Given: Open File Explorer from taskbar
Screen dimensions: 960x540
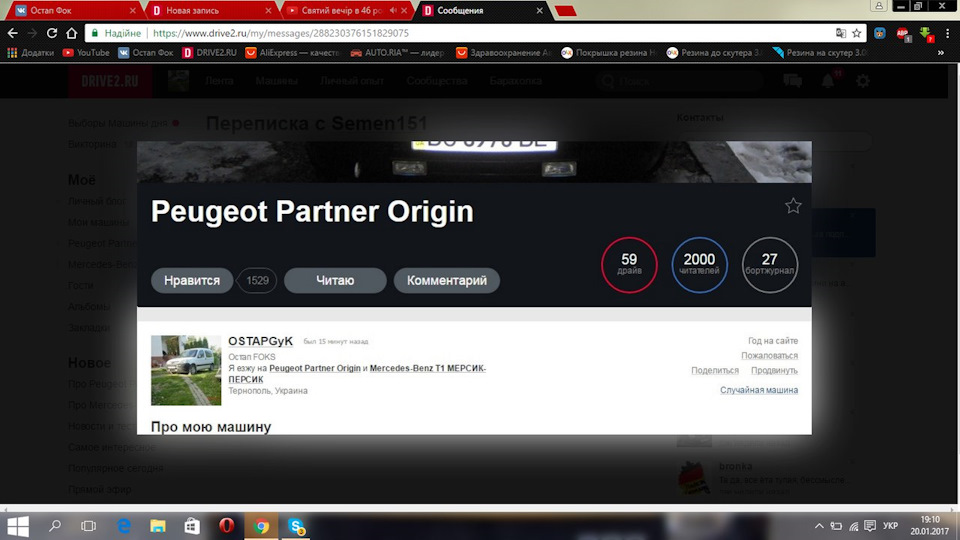Looking at the screenshot, I should pyautogui.click(x=158, y=526).
